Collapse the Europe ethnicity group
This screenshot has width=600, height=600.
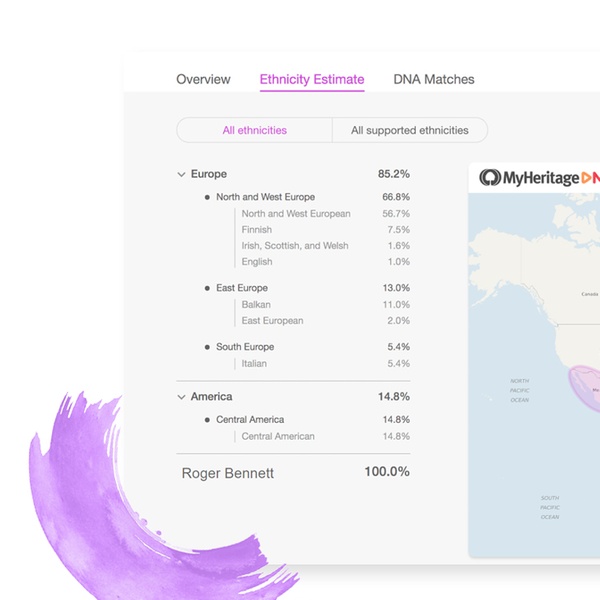point(181,175)
